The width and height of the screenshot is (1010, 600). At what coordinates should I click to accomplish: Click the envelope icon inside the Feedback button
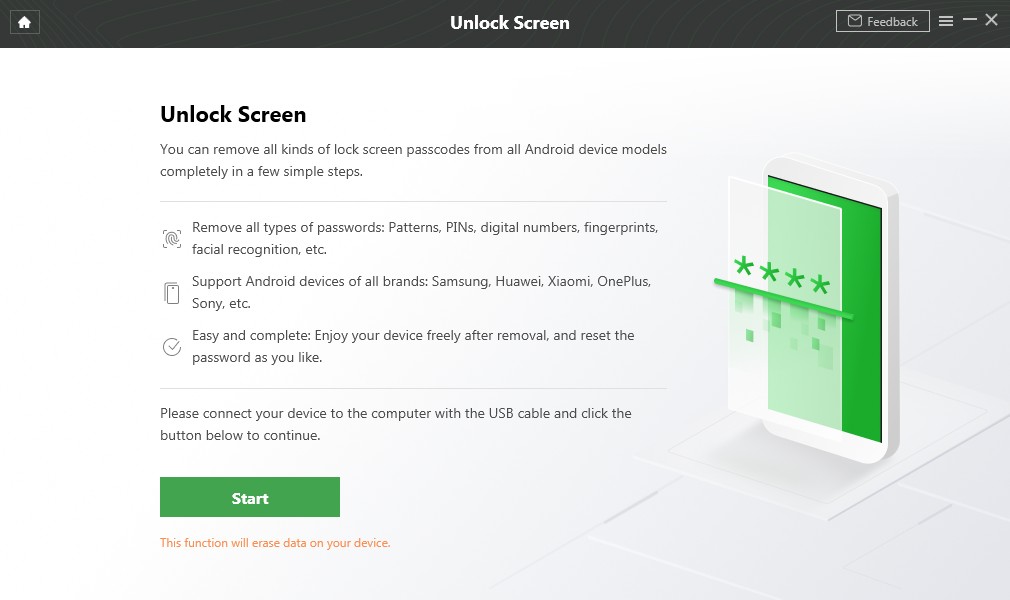click(855, 20)
